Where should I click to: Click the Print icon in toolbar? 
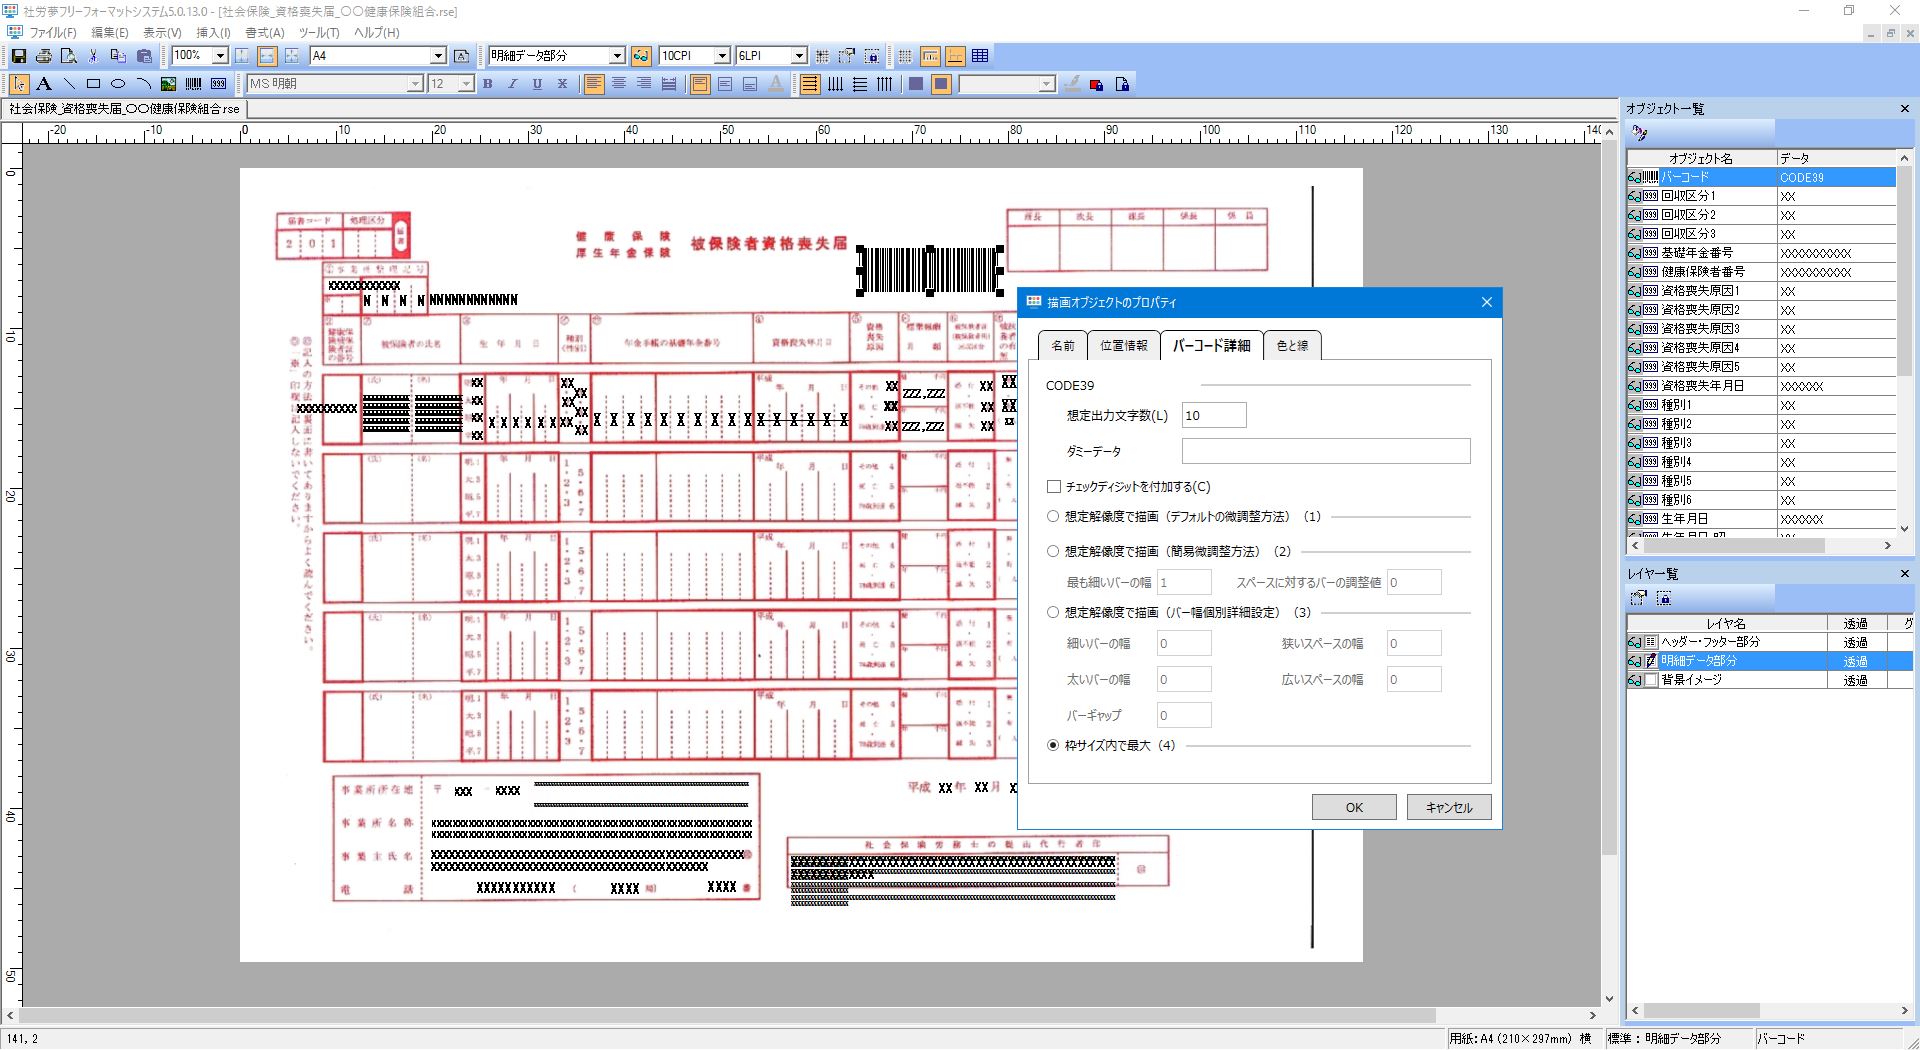pyautogui.click(x=43, y=56)
